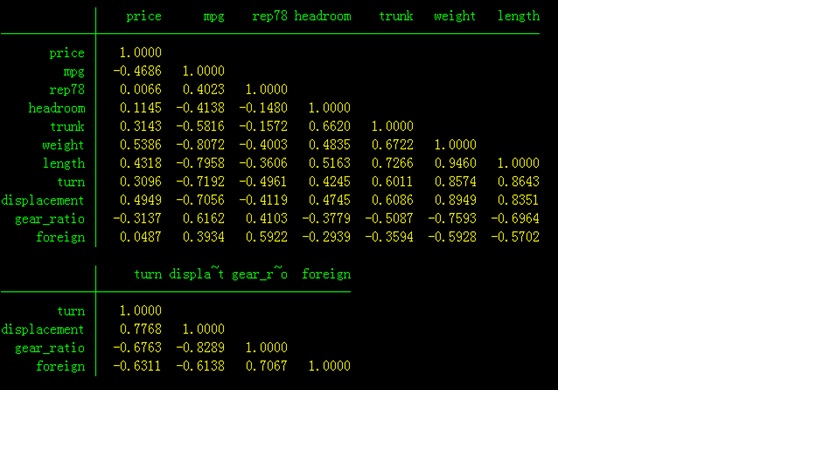The height and width of the screenshot is (460, 819).
Task: Click the correlation value 0.8949
Action: click(x=455, y=200)
